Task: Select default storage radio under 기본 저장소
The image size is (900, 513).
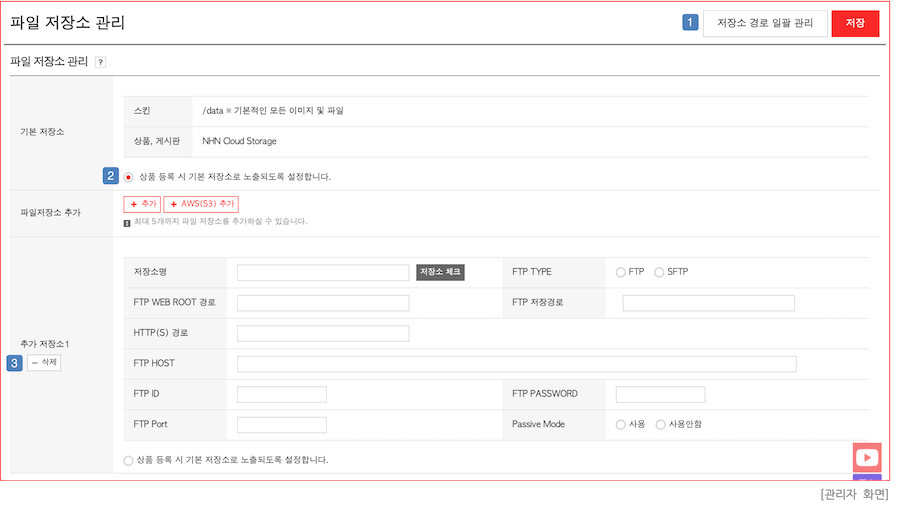Action: 129,177
